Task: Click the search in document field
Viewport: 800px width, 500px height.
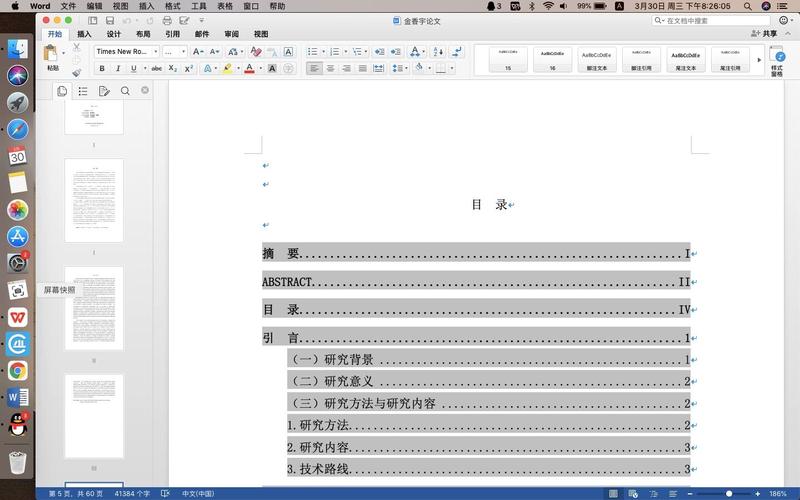Action: click(x=711, y=20)
